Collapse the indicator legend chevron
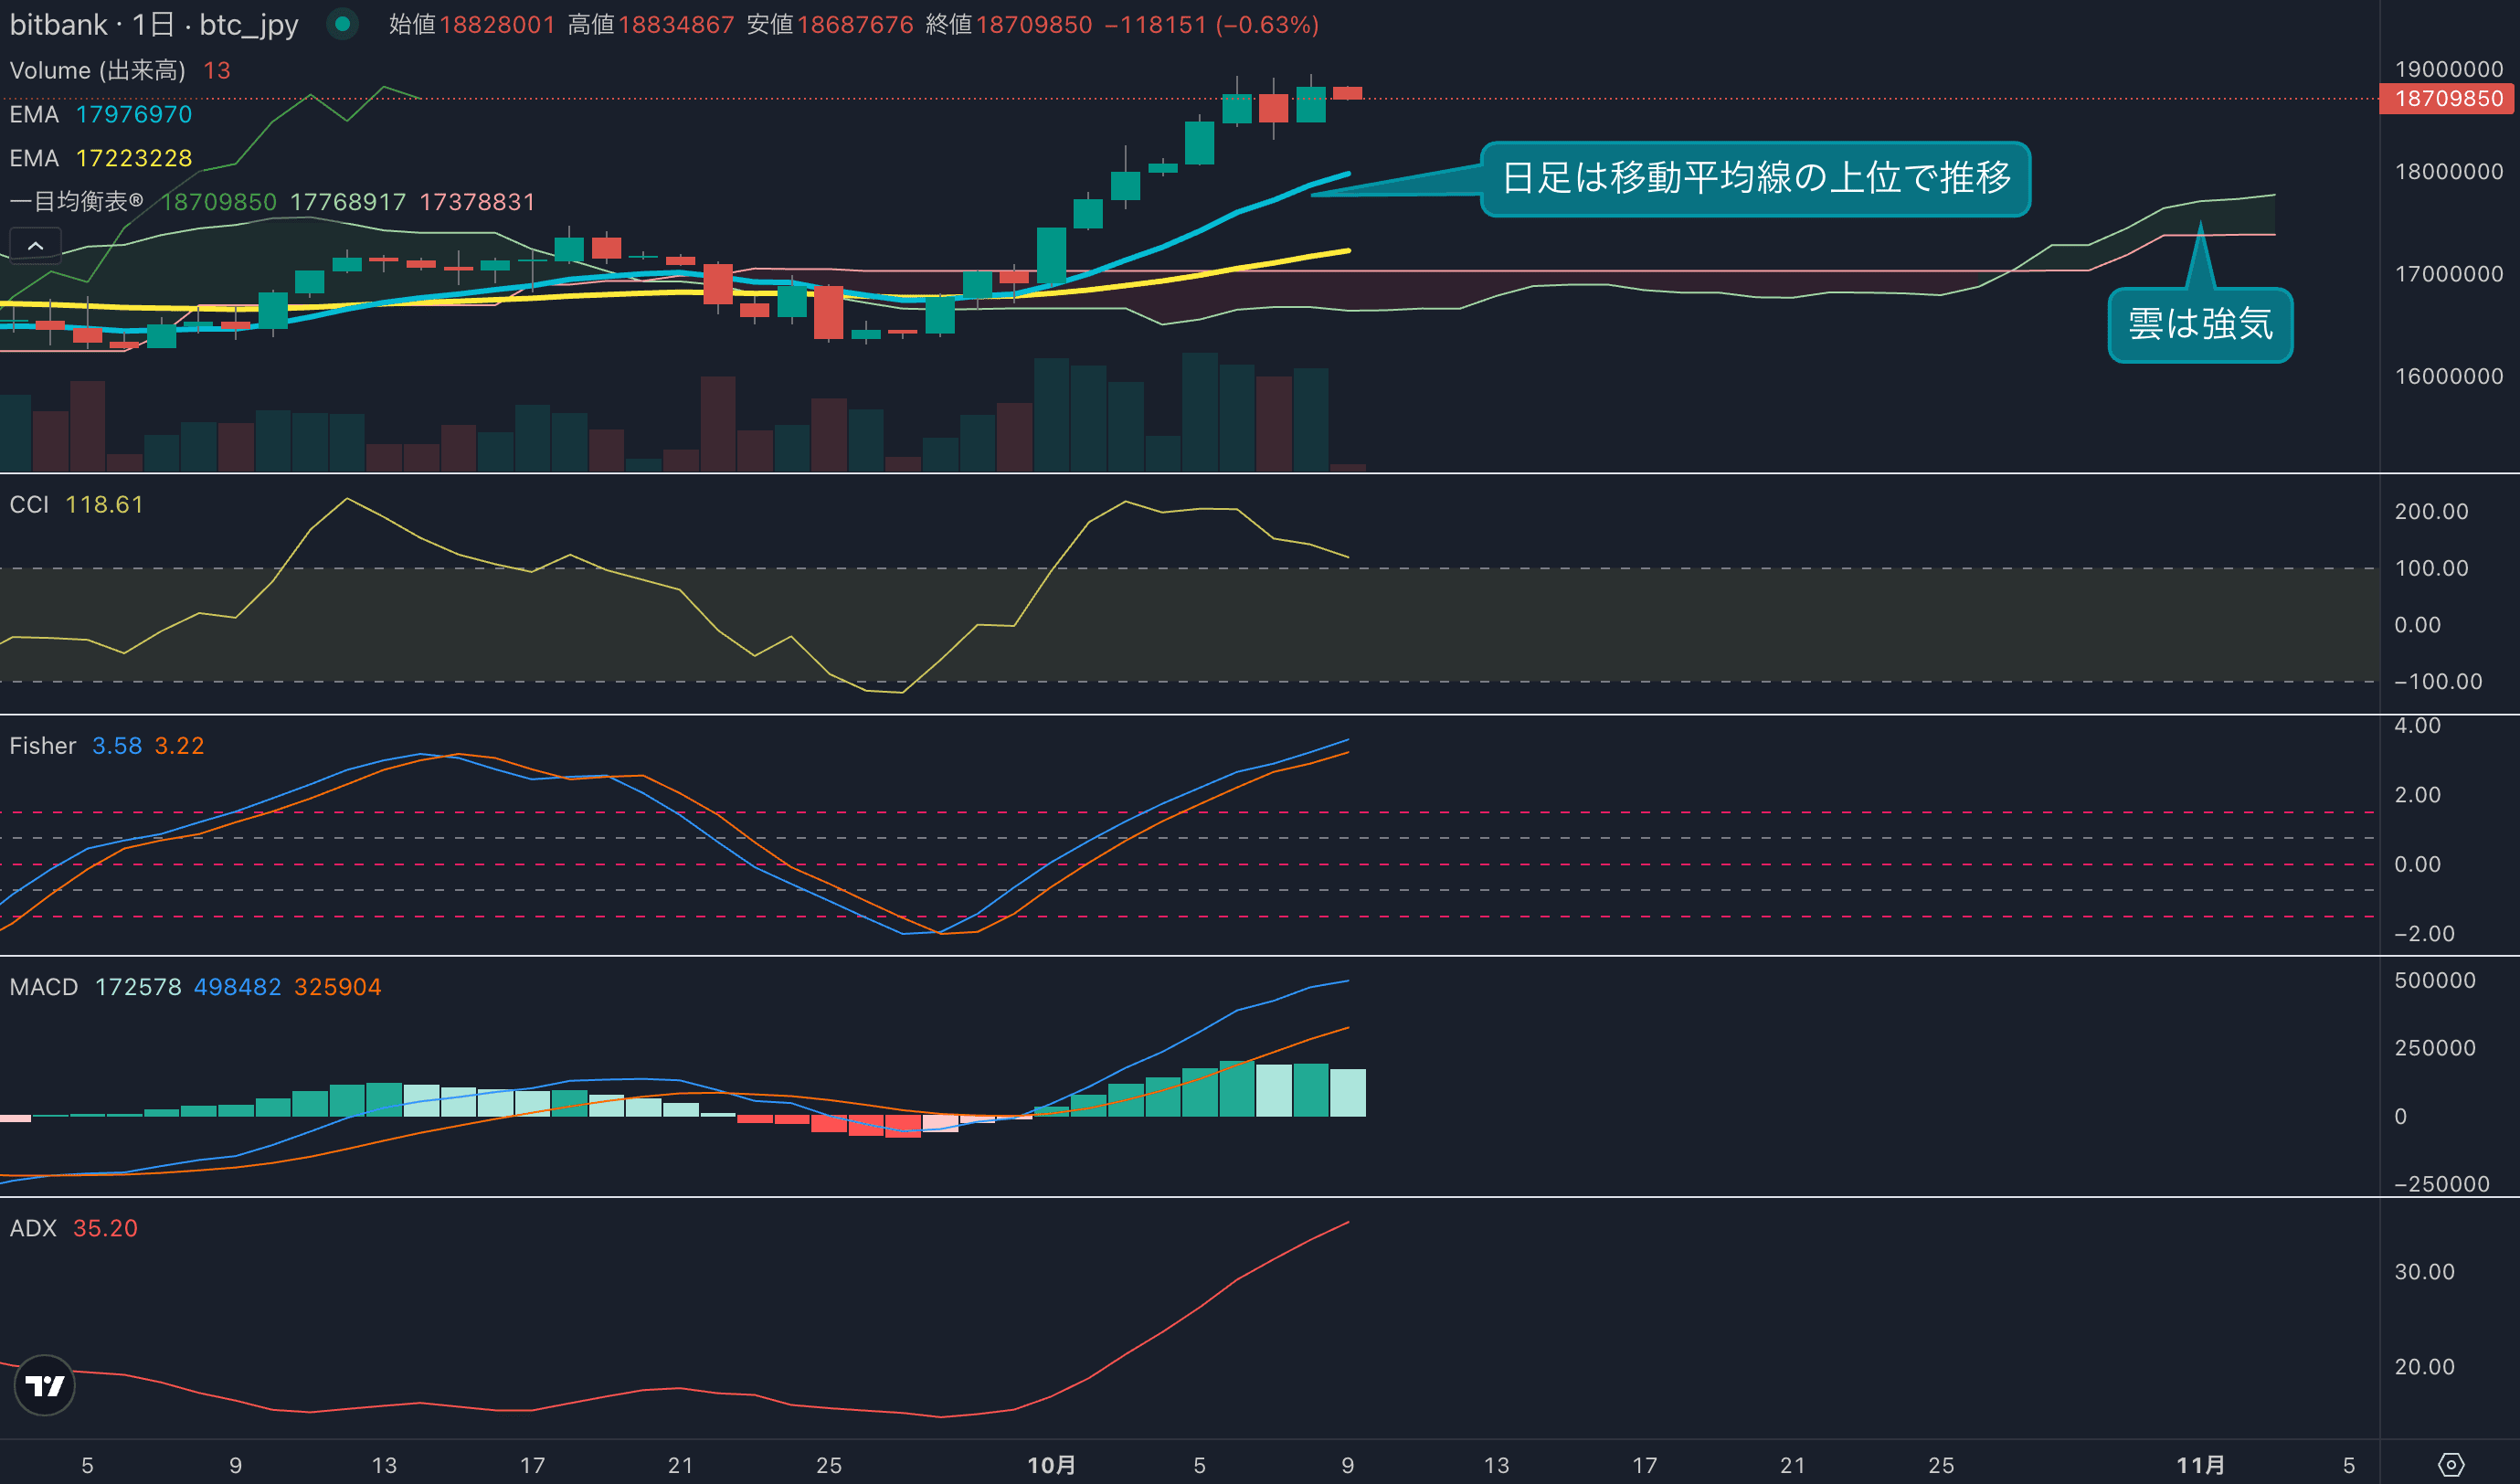The image size is (2520, 1484). pyautogui.click(x=35, y=245)
